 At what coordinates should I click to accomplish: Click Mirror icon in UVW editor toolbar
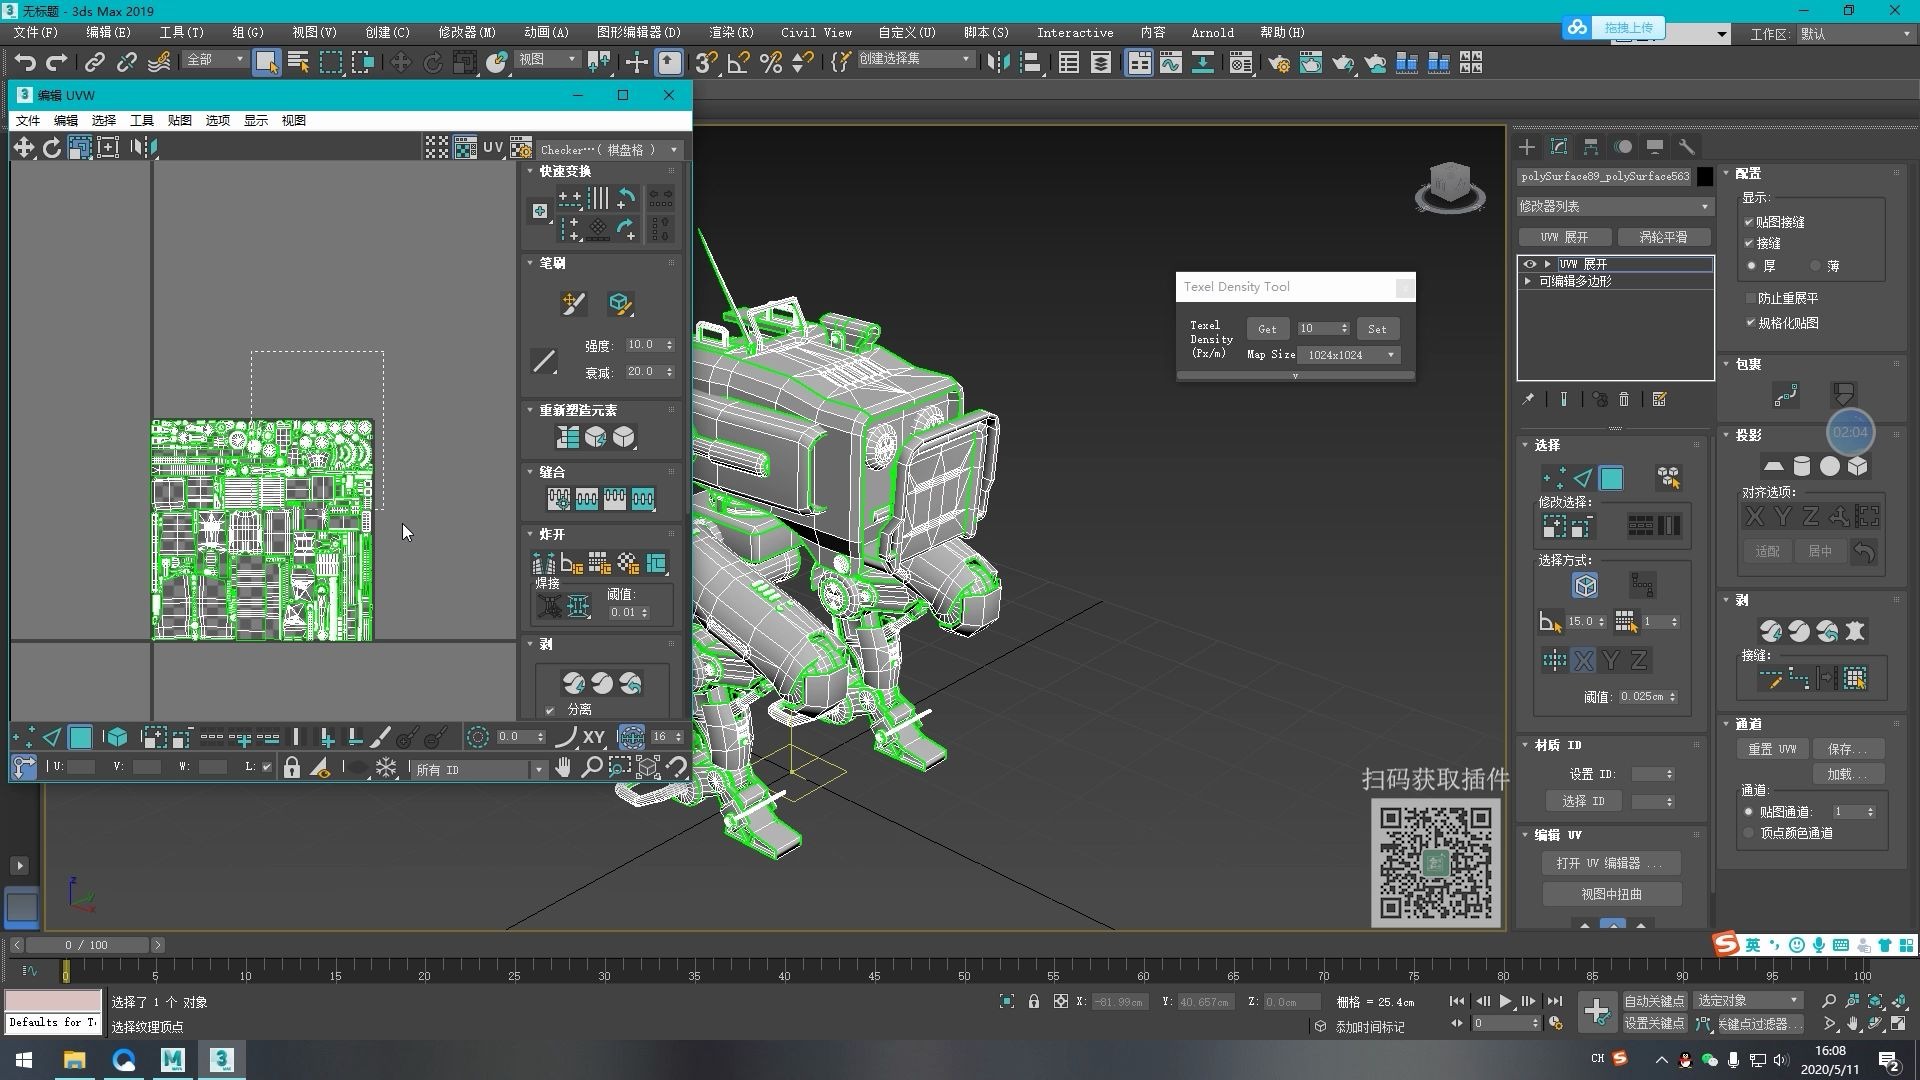click(x=144, y=148)
